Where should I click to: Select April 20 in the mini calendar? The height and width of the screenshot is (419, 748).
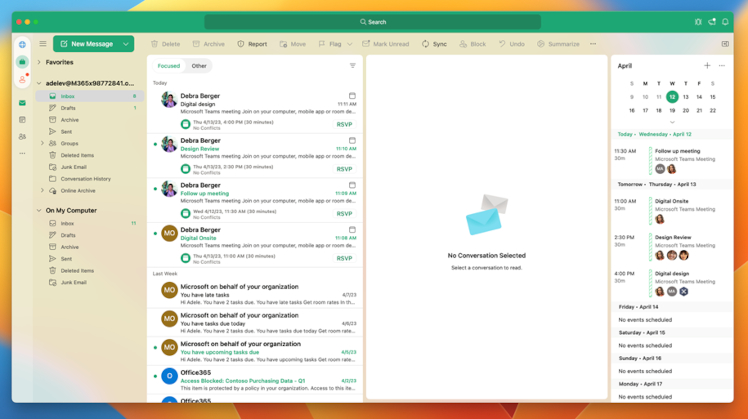tap(686, 111)
